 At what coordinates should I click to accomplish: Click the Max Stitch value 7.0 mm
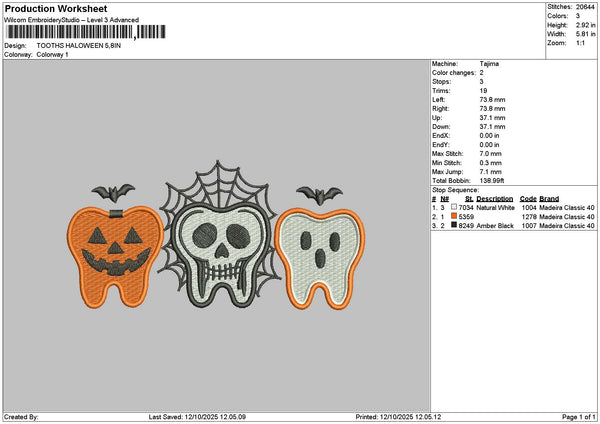point(491,154)
